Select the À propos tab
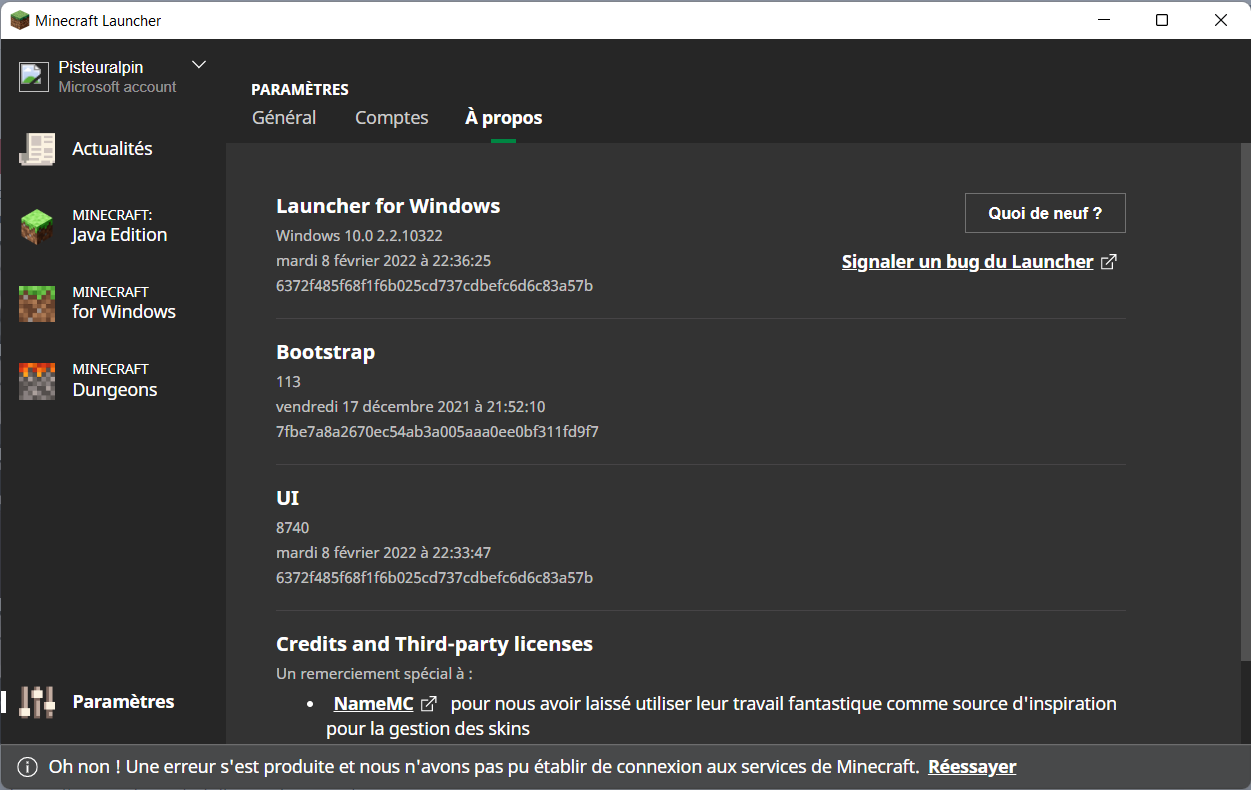 (503, 118)
